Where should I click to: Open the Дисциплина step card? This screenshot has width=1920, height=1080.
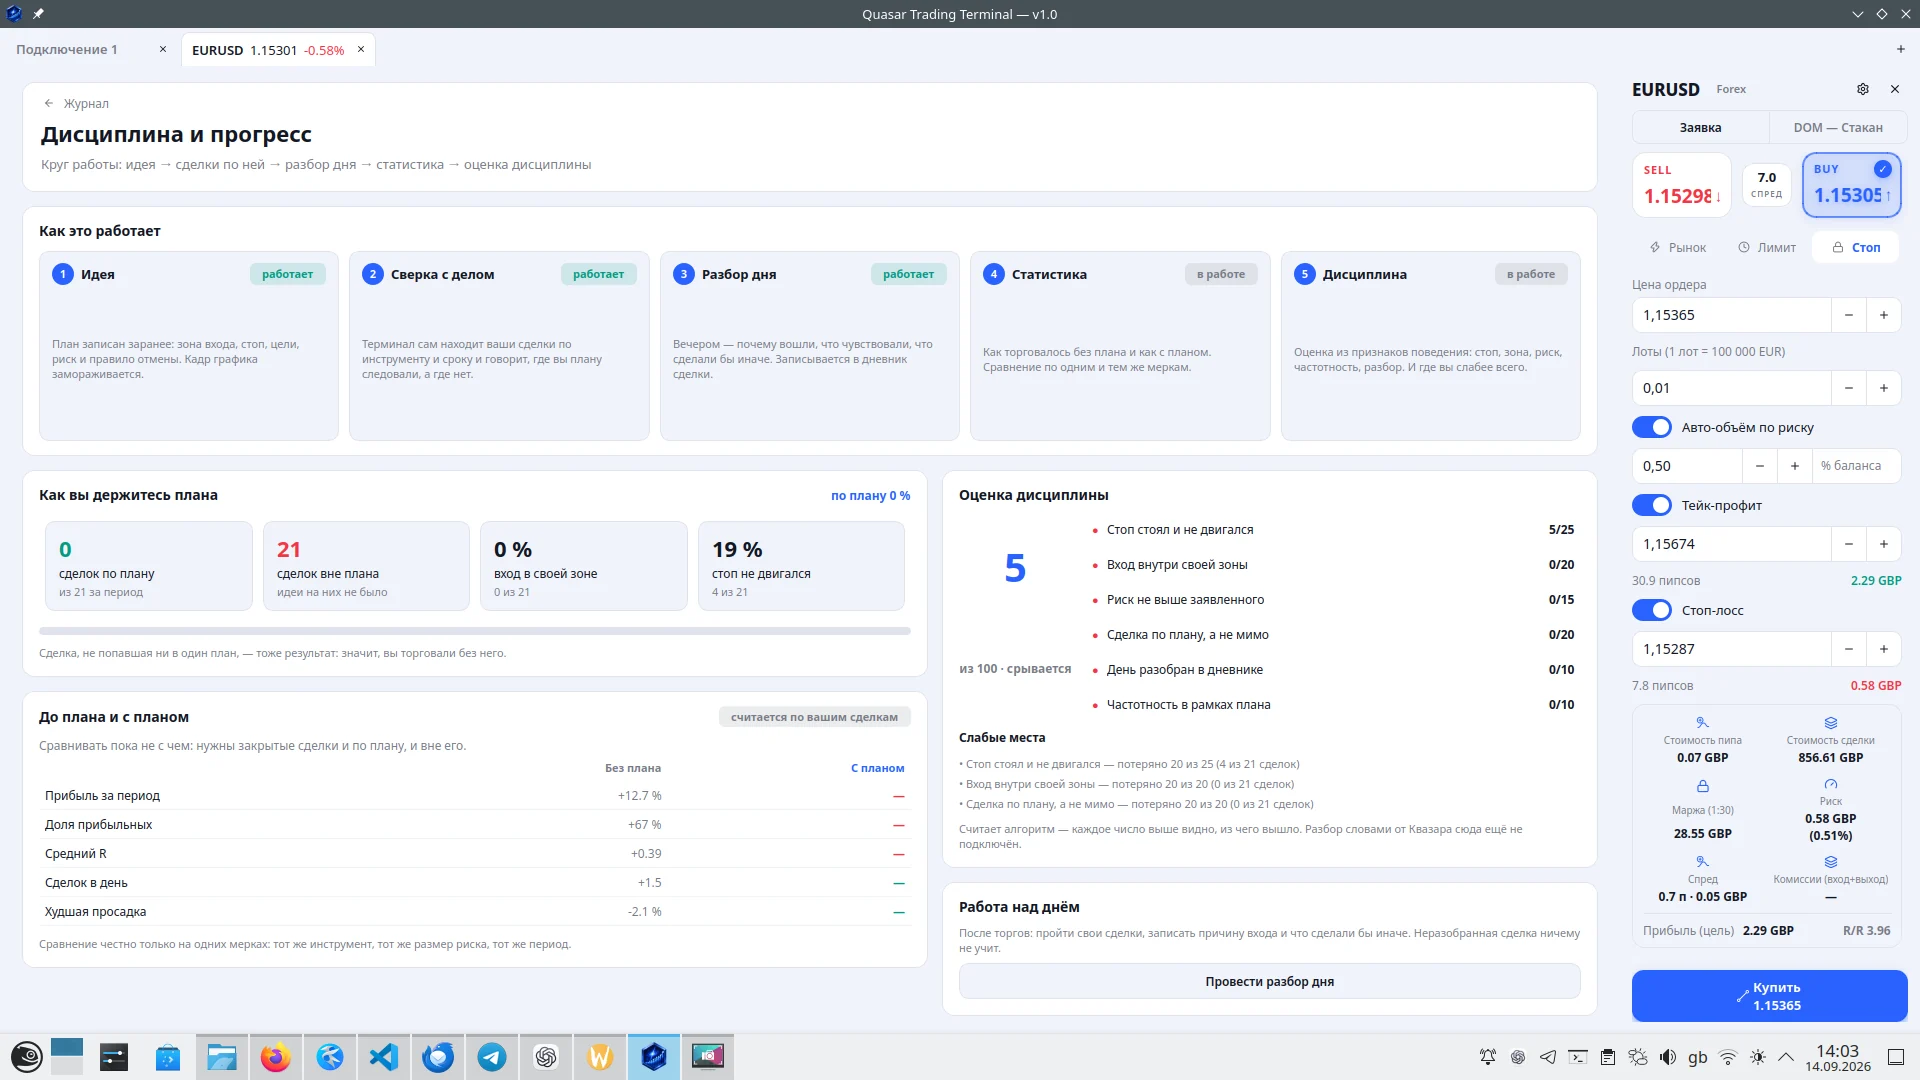point(1430,345)
